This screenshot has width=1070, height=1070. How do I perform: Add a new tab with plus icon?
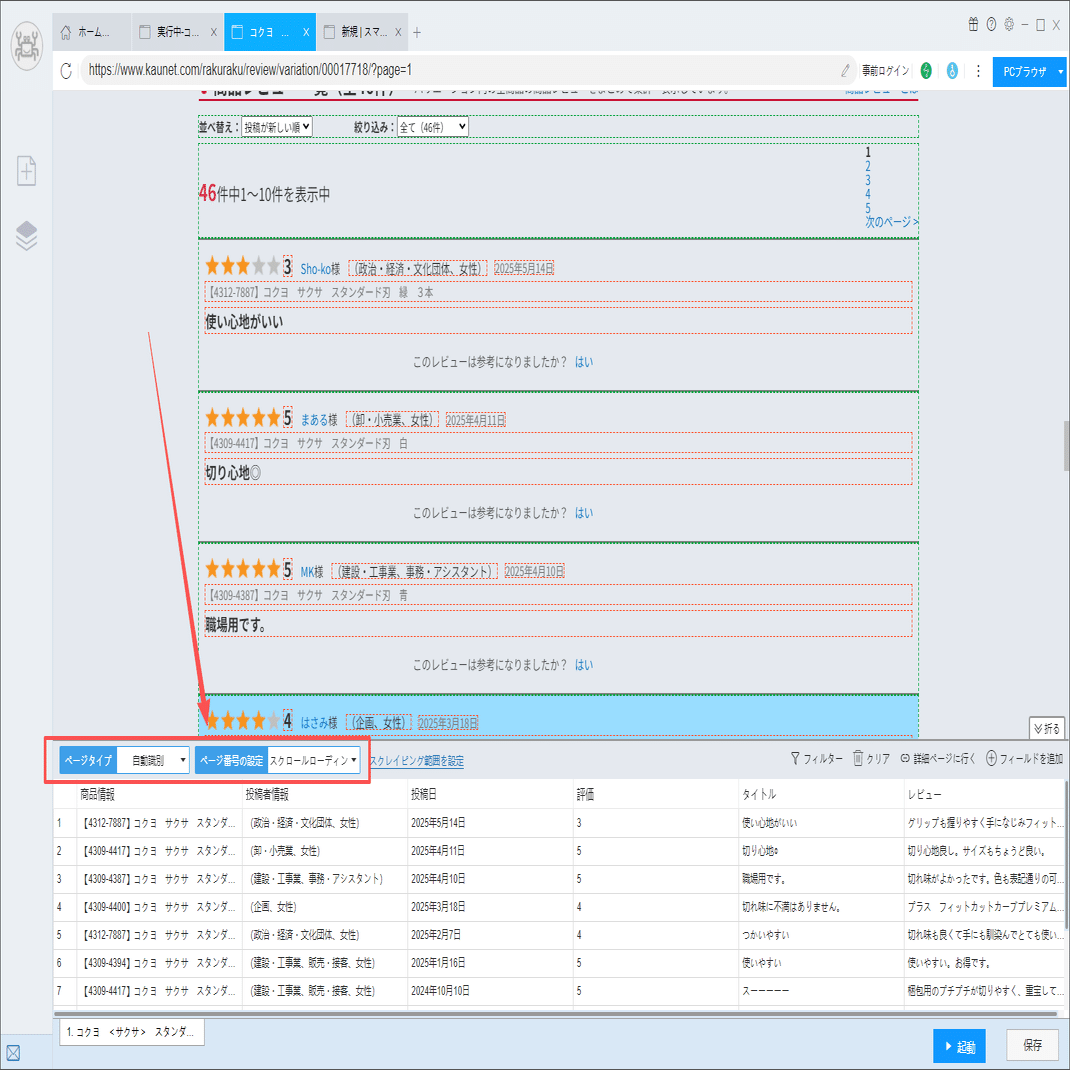(417, 32)
